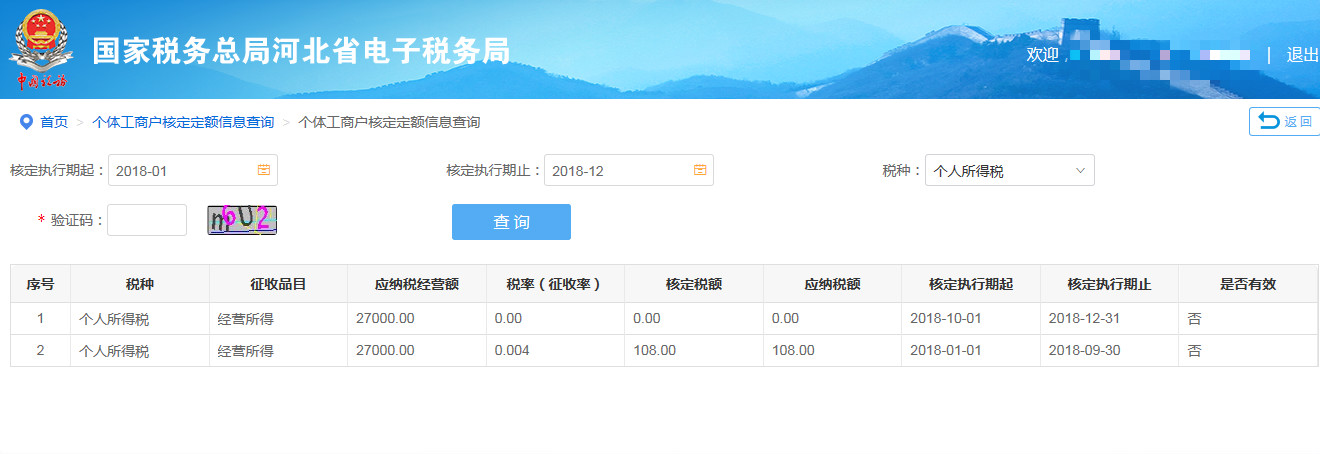
Task: Click the 返回 button text
Action: [x=1298, y=122]
